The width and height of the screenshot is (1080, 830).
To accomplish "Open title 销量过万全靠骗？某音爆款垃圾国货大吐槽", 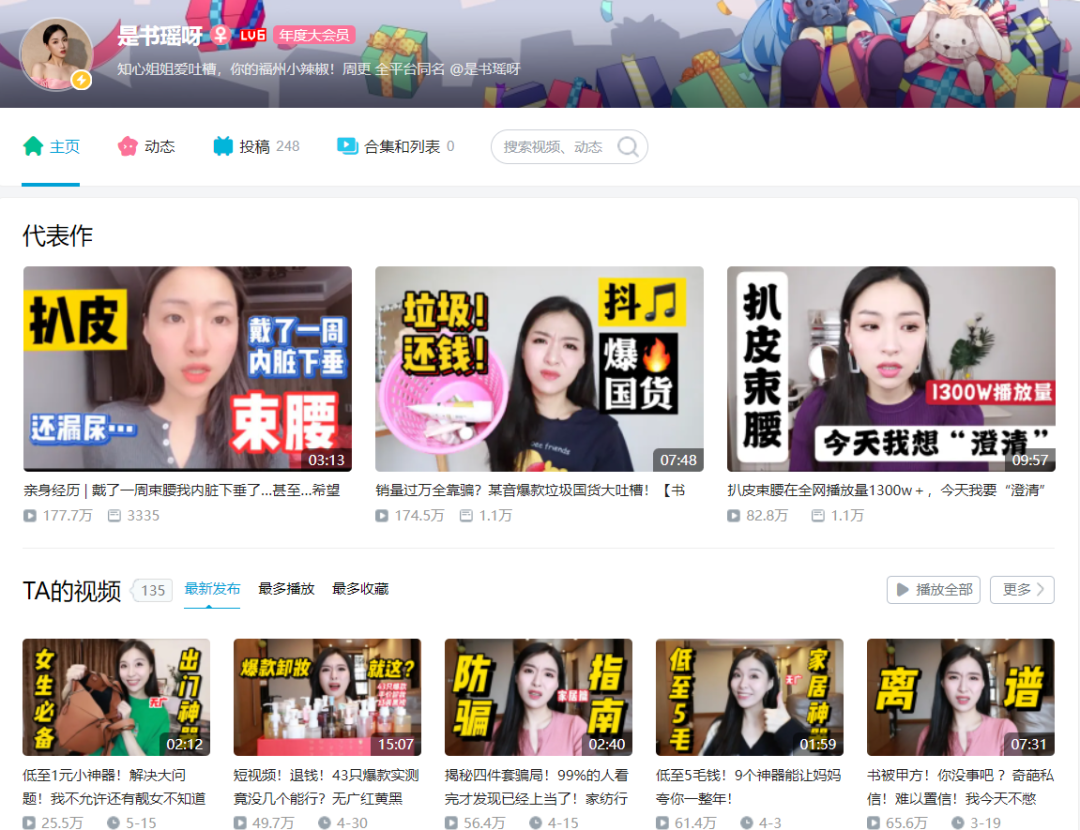I will [x=530, y=490].
